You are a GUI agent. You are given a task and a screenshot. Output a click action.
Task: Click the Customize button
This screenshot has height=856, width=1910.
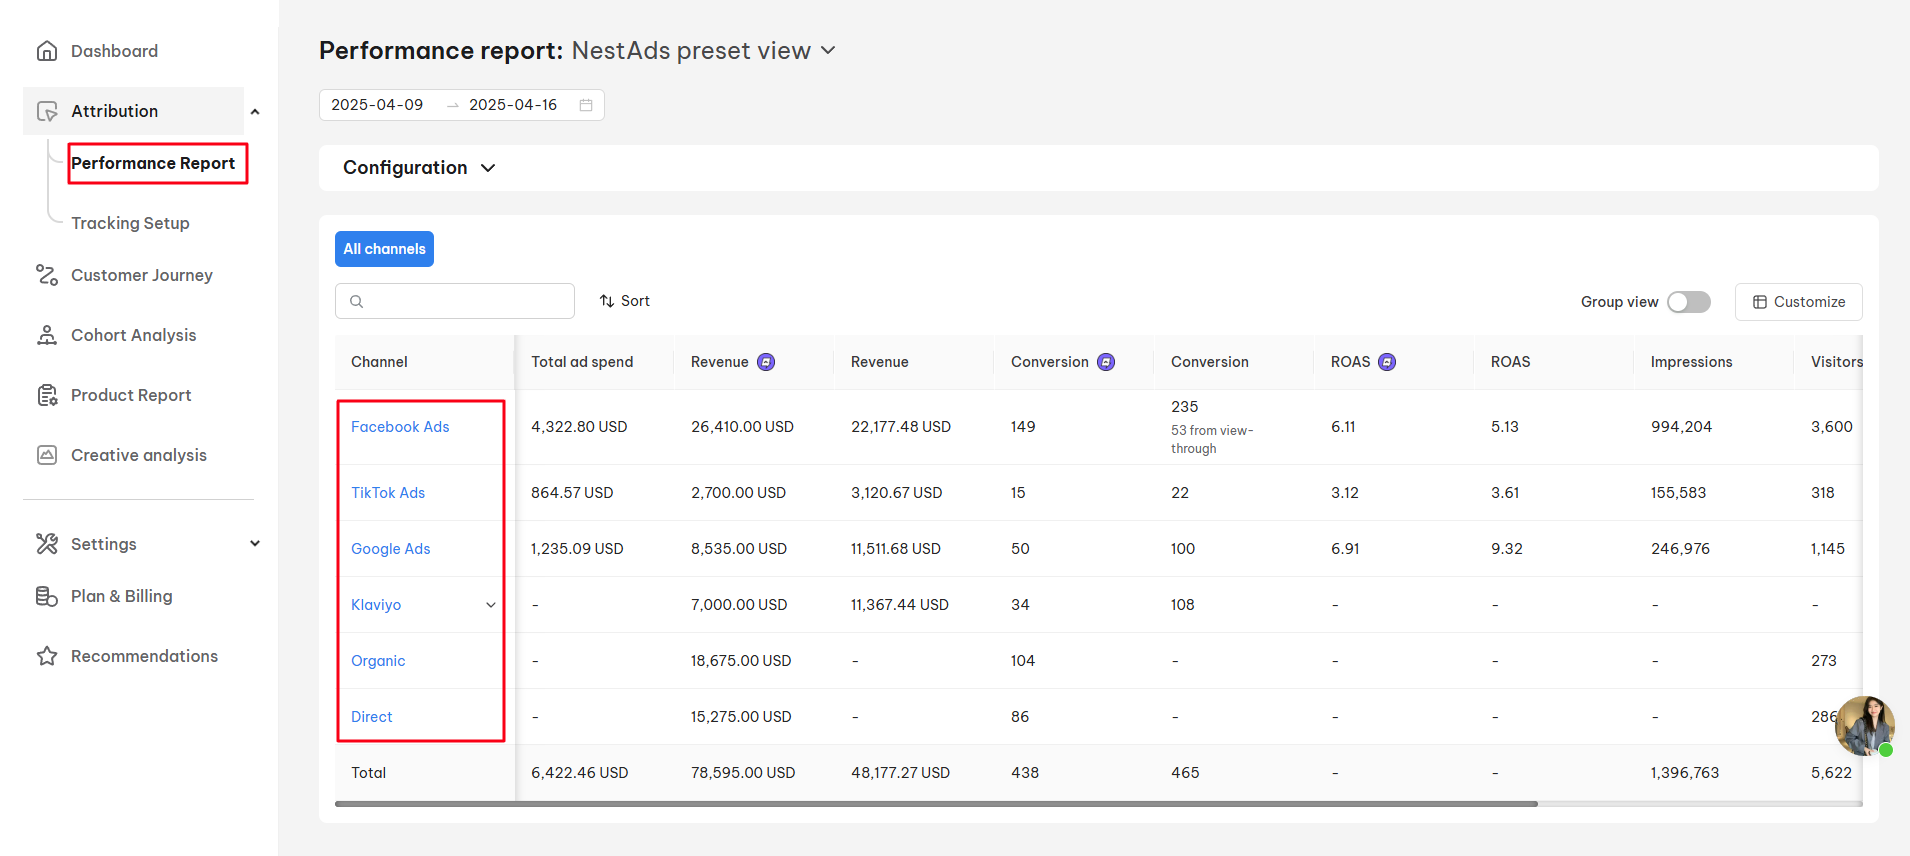click(x=1798, y=302)
